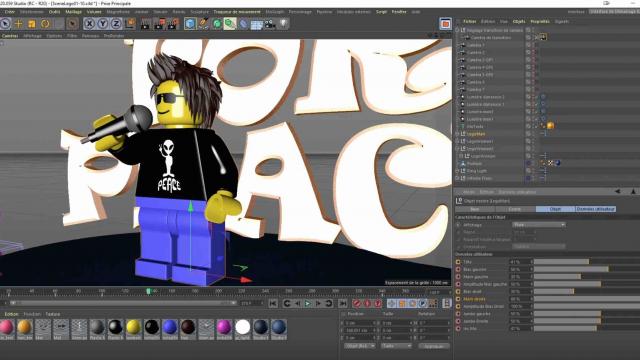Activate the Rotate tool in toolbar

tap(45, 24)
